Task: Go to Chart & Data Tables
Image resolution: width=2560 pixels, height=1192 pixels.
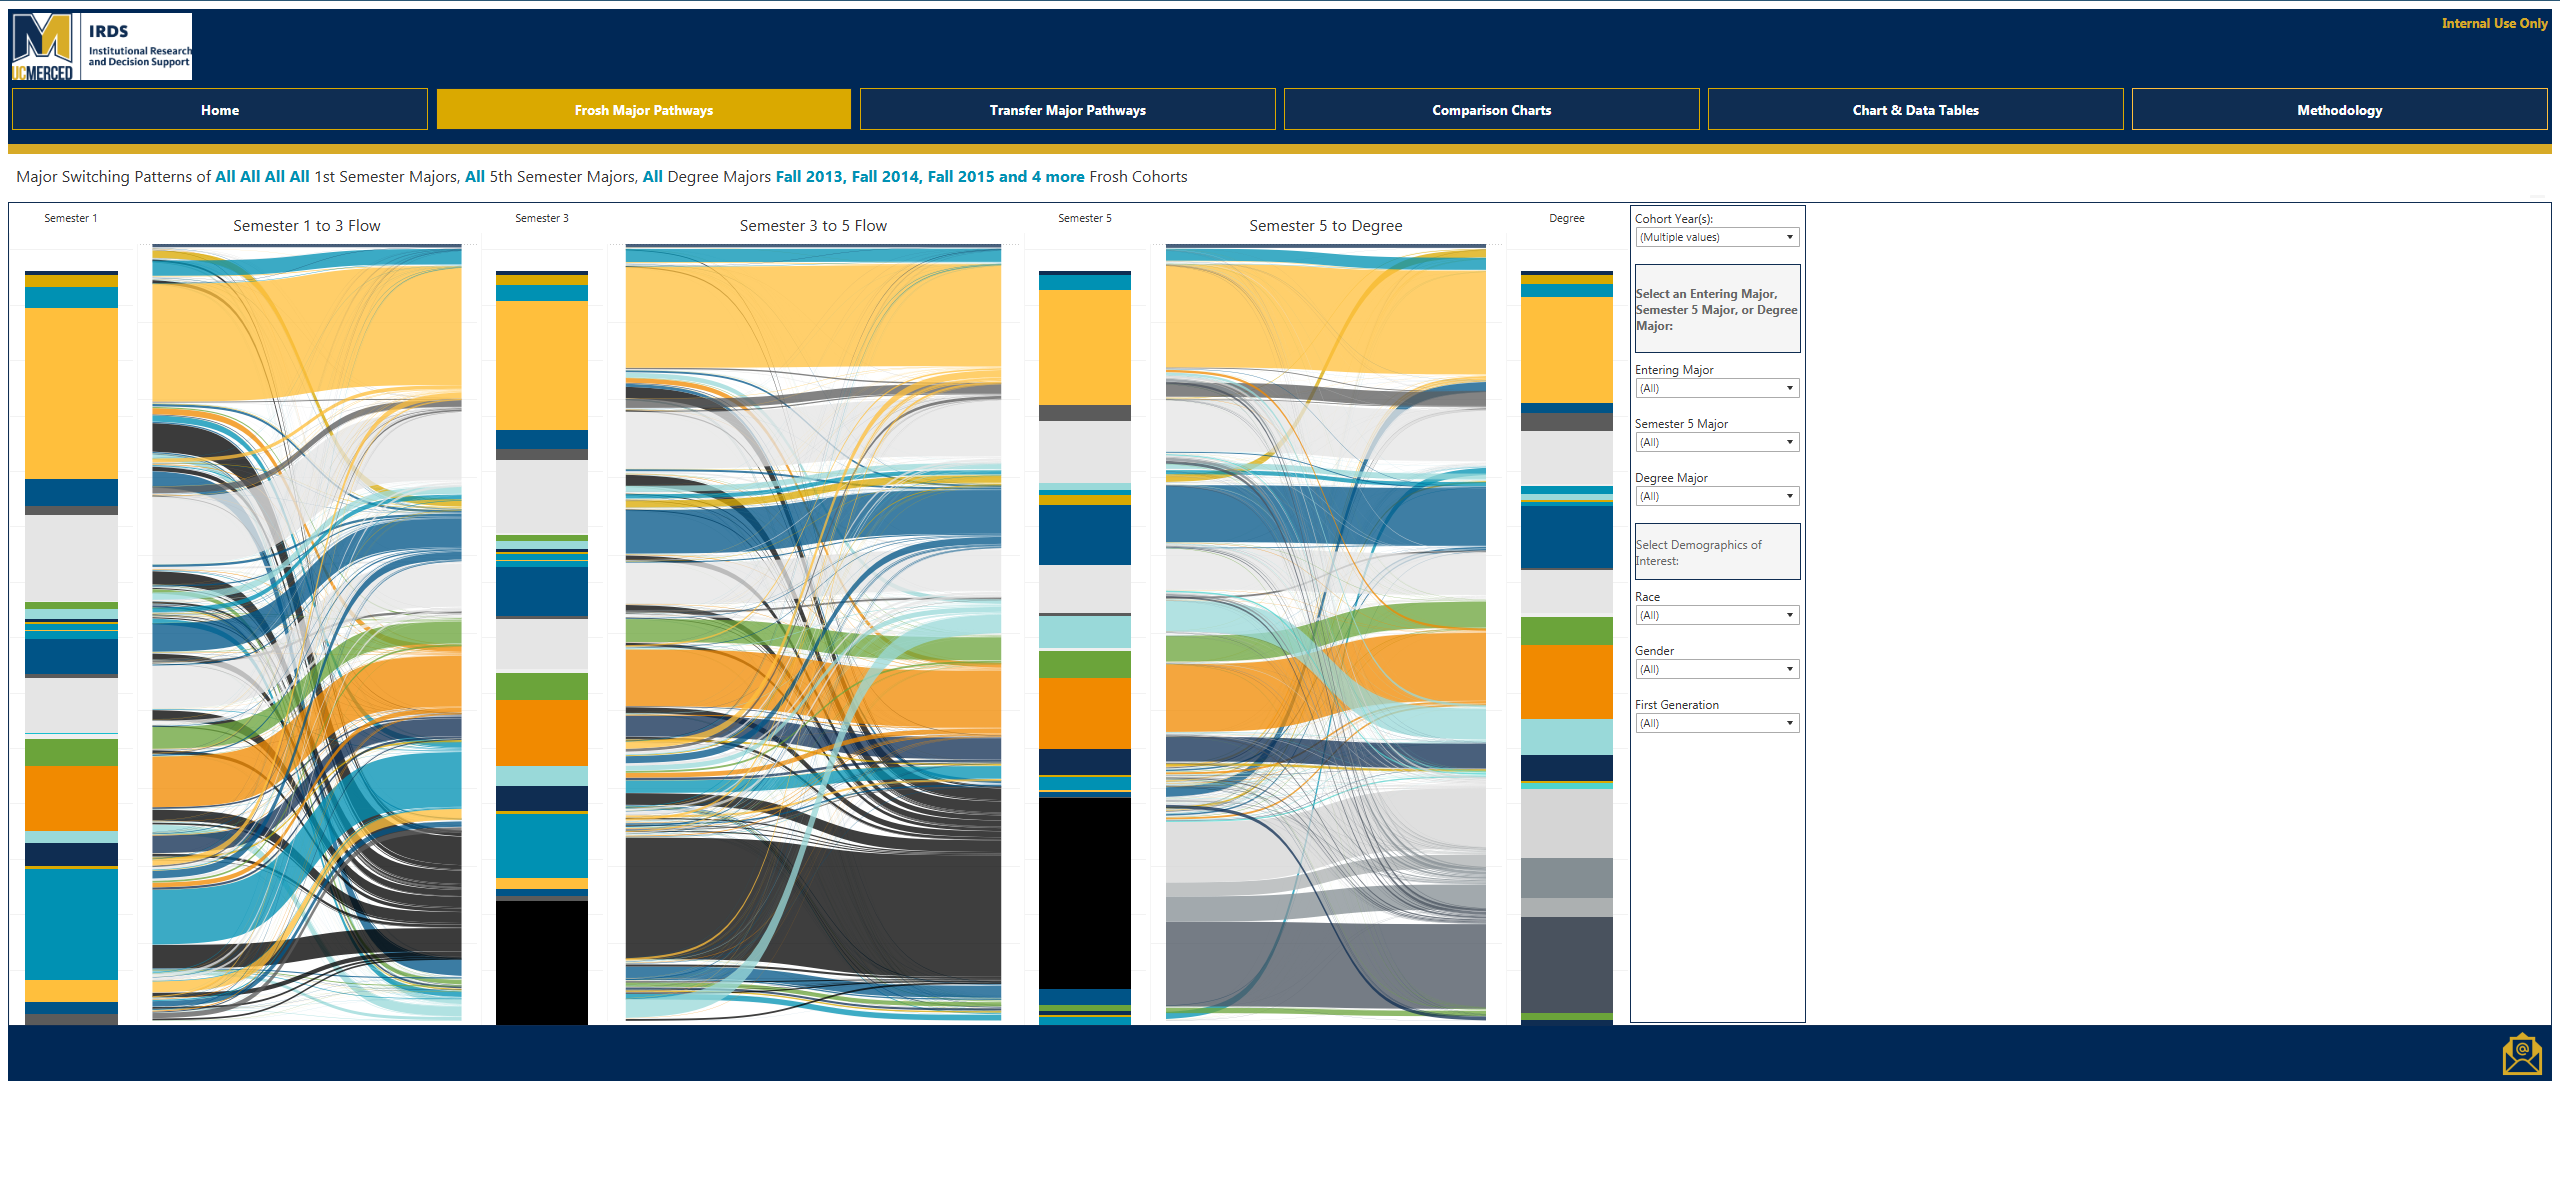Action: coord(1915,110)
